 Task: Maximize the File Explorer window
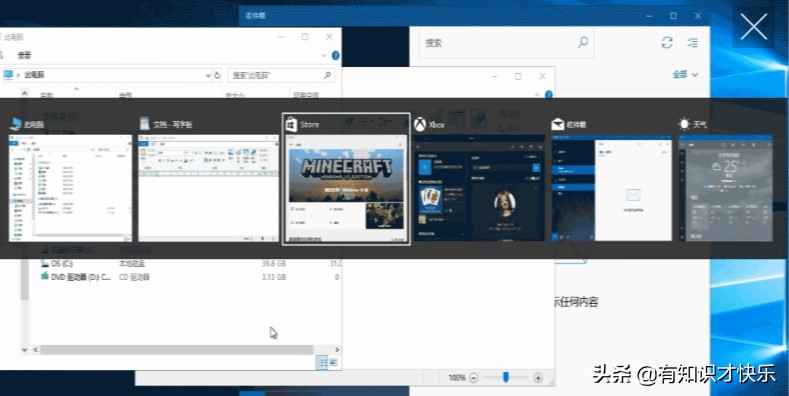point(305,37)
